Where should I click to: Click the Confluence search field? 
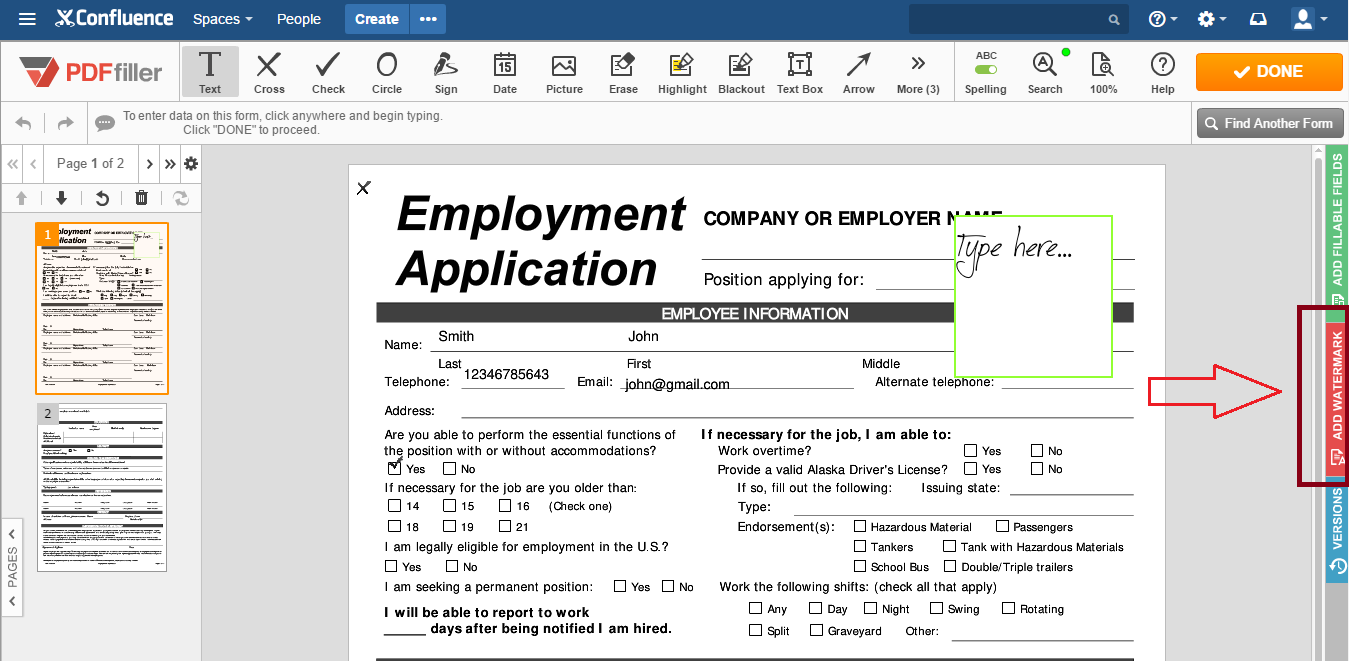coord(1018,19)
